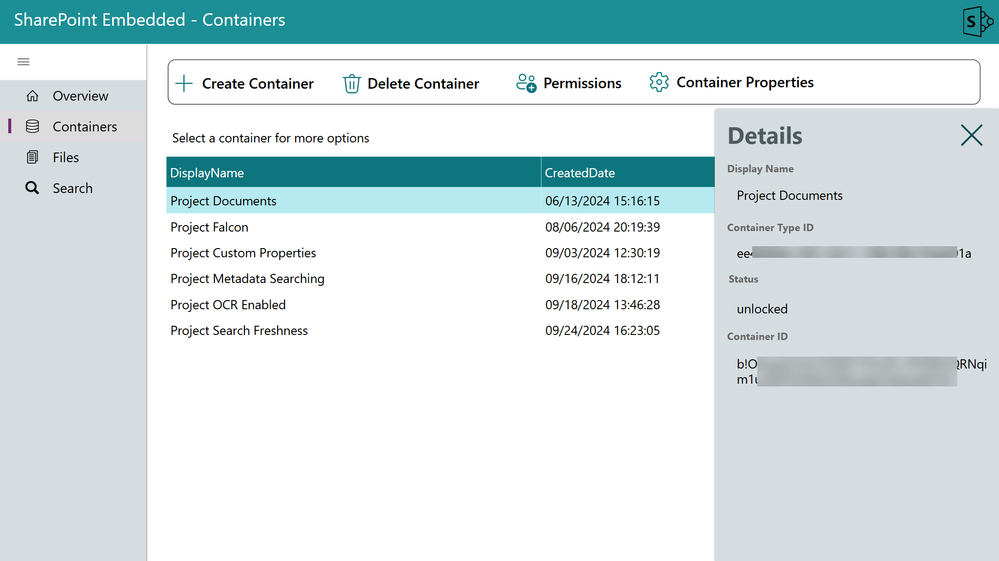Click the Container Type ID value

click(854, 253)
